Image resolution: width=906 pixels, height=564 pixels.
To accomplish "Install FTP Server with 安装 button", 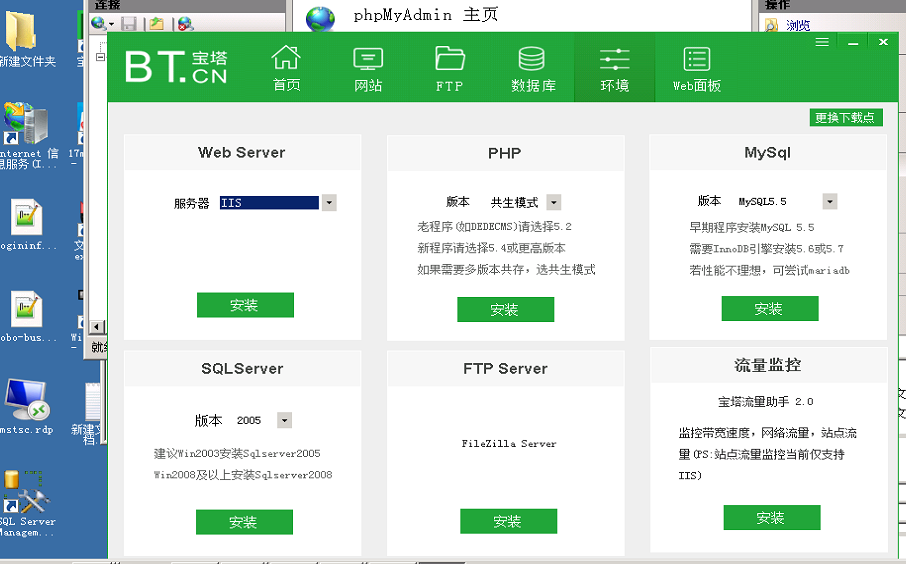I will 508,521.
